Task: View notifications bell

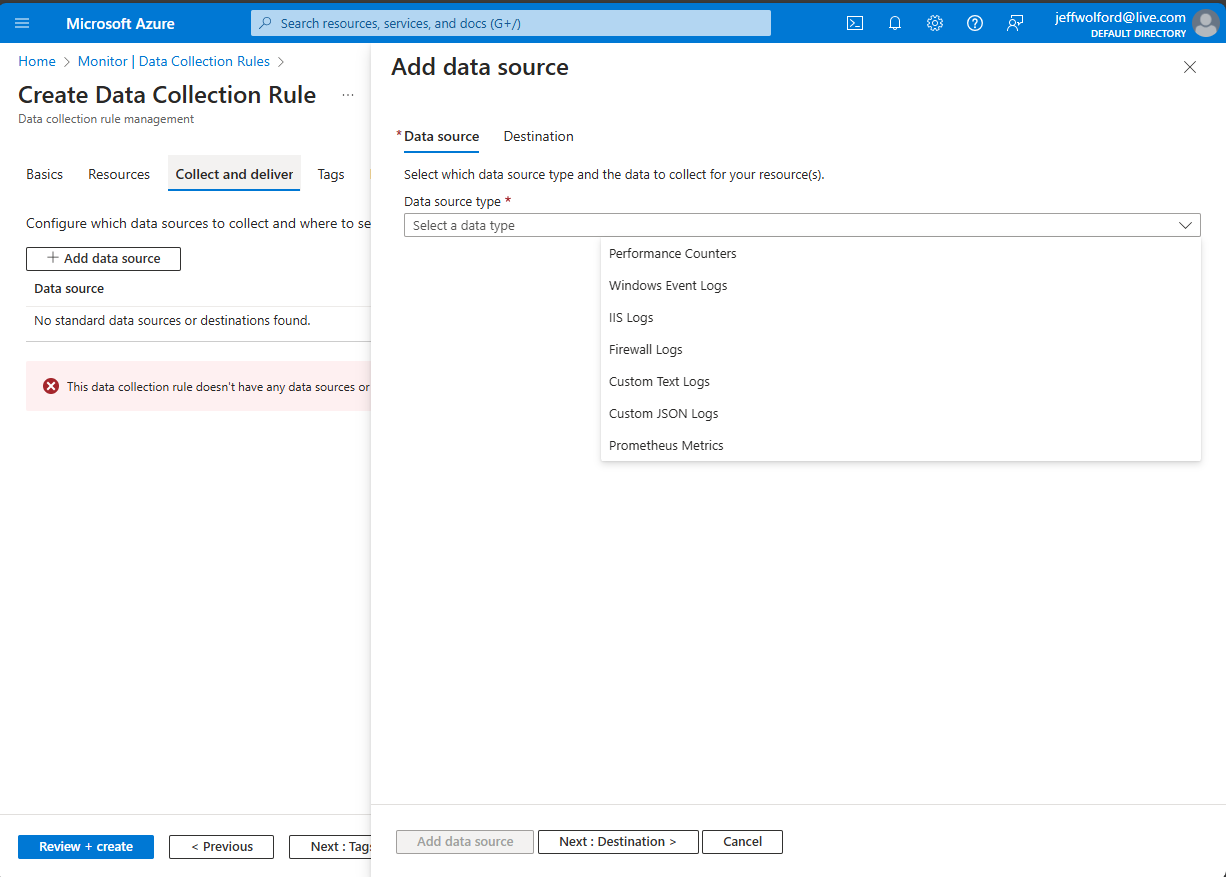Action: [x=895, y=22]
